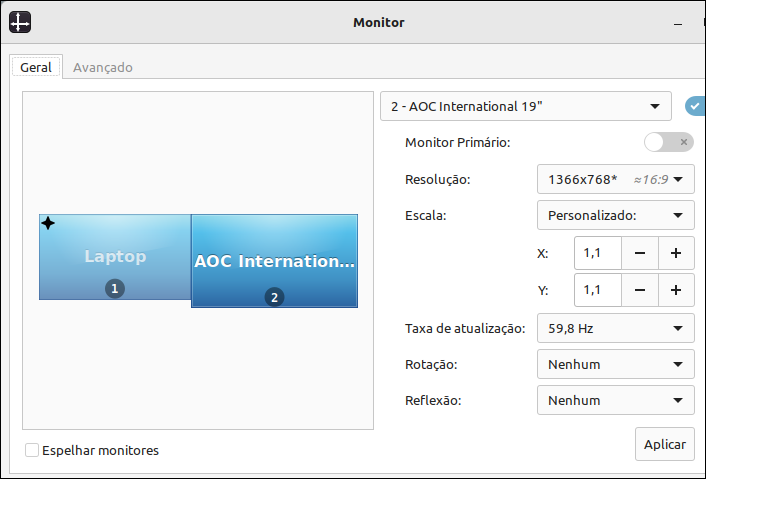The image size is (758, 531).
Task: Decrease the X scale value
Action: (x=640, y=253)
